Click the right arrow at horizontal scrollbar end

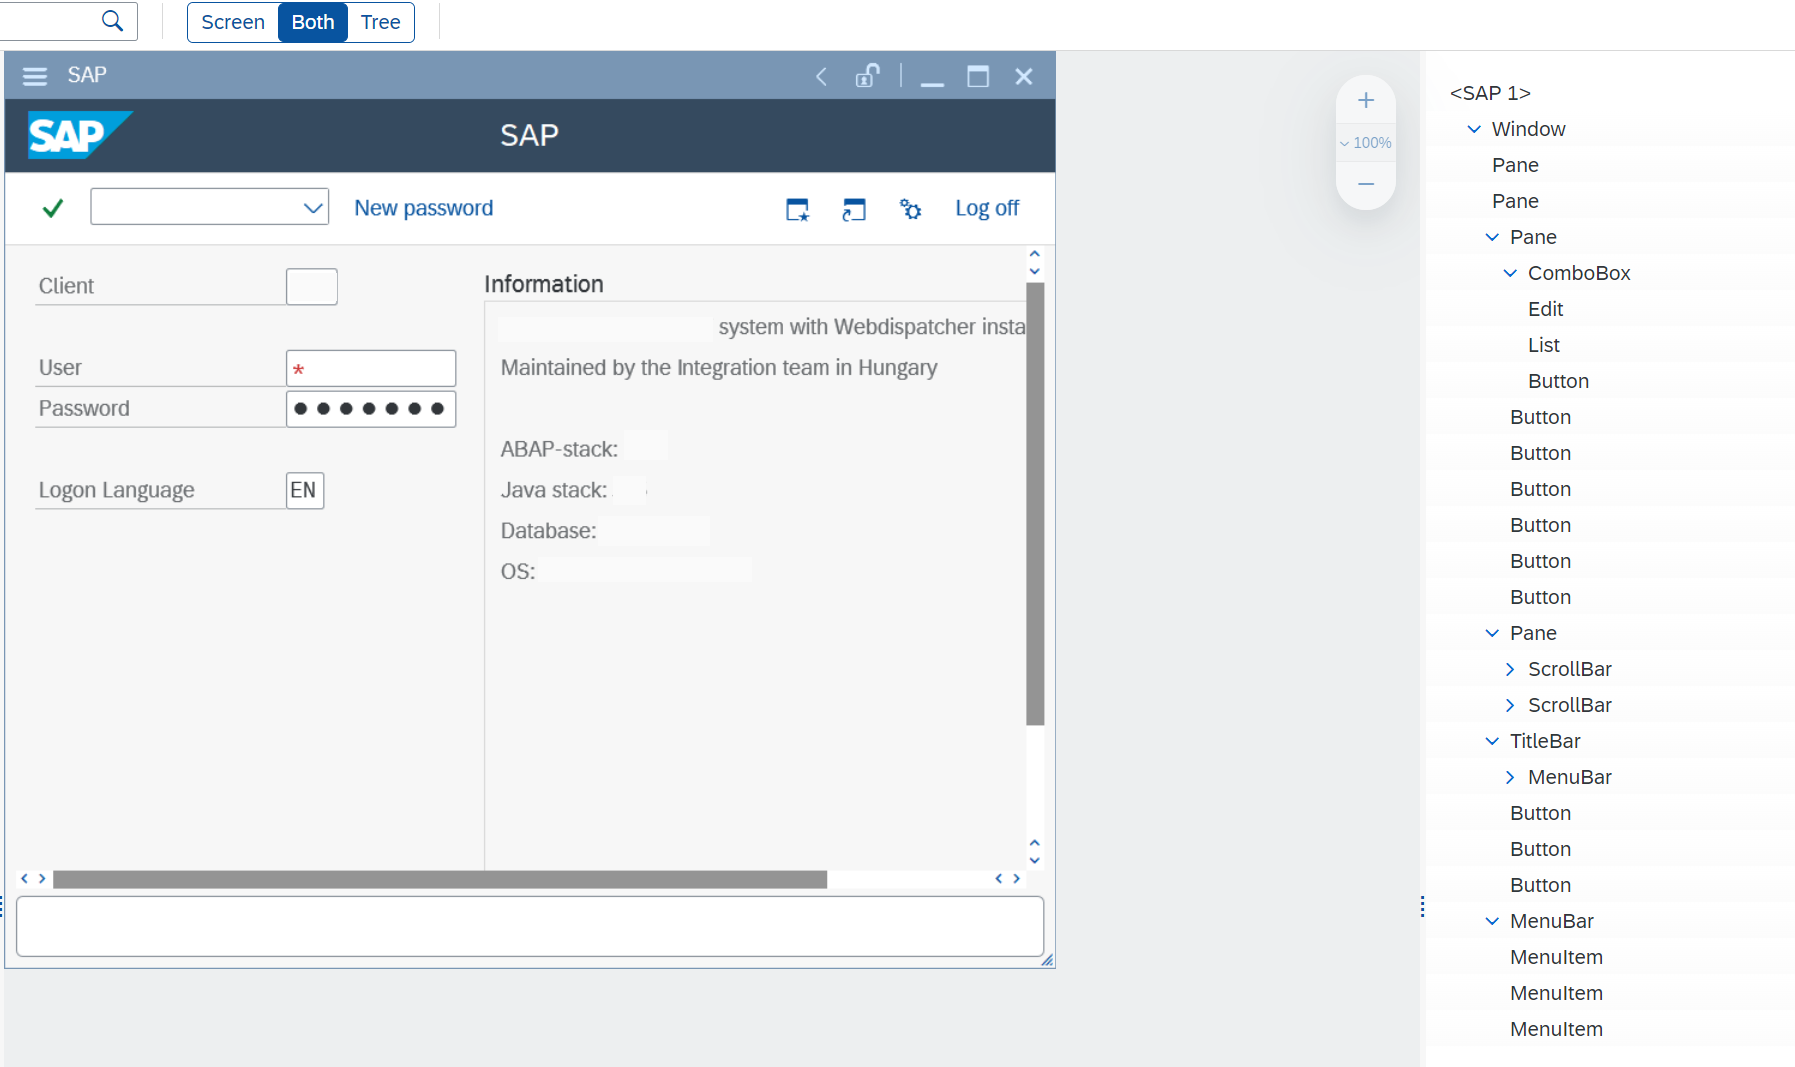(x=1016, y=879)
